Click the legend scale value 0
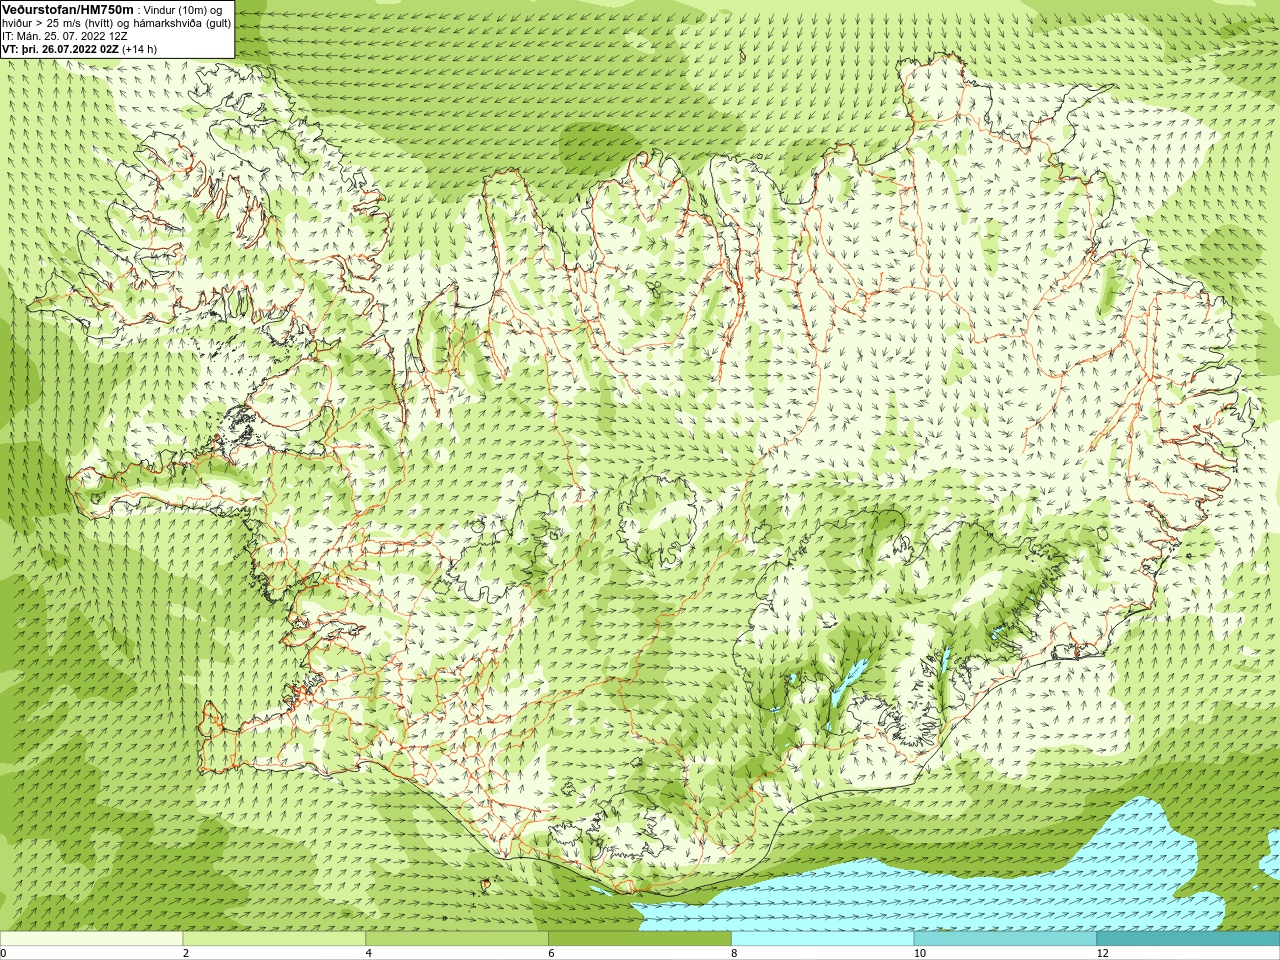Screen dimensions: 1280x960 point(4,953)
